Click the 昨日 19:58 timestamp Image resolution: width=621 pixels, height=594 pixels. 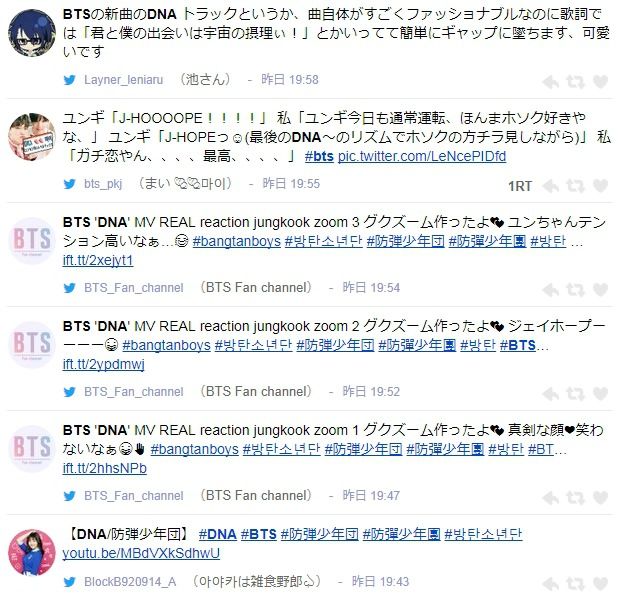point(290,80)
